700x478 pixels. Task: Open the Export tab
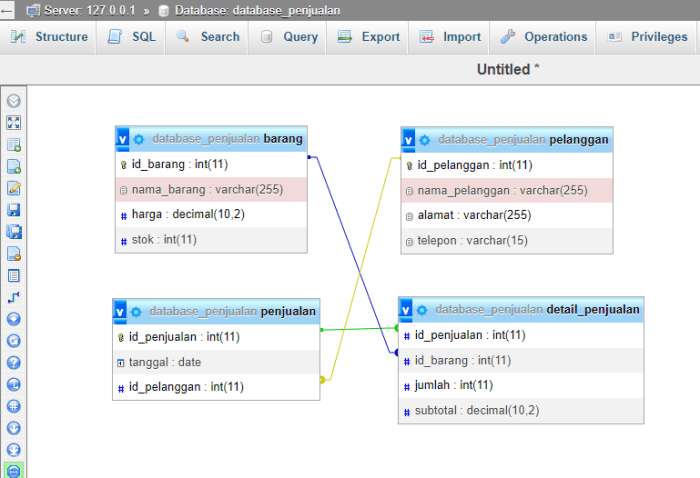click(x=368, y=37)
